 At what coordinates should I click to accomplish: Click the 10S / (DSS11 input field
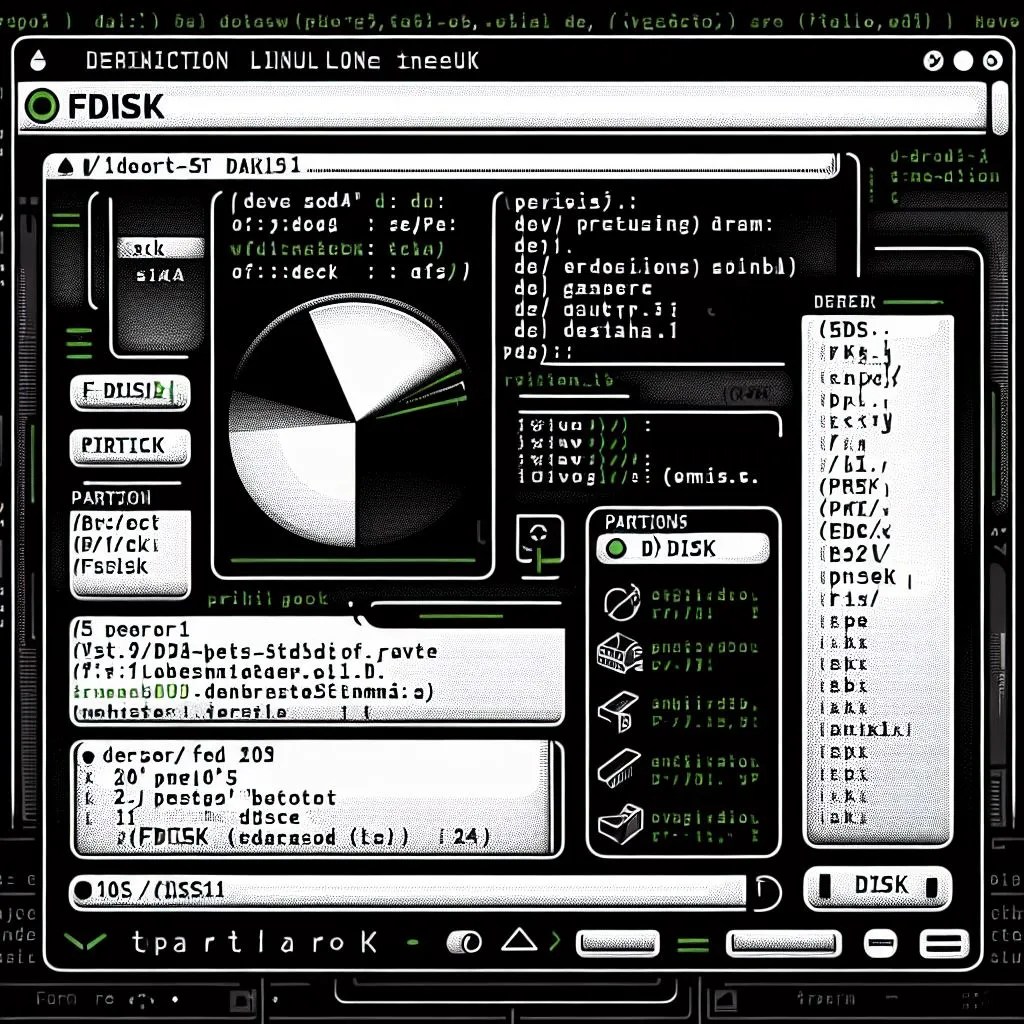point(408,891)
